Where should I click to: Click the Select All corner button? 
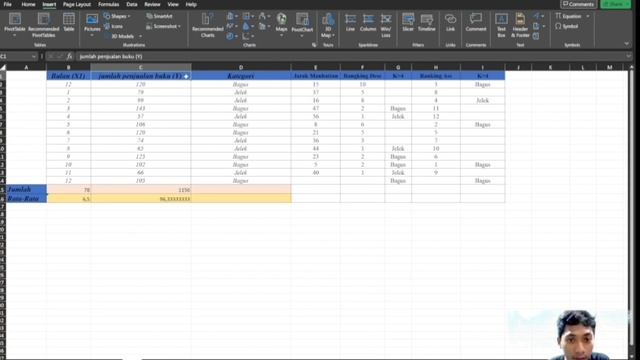point(3,67)
